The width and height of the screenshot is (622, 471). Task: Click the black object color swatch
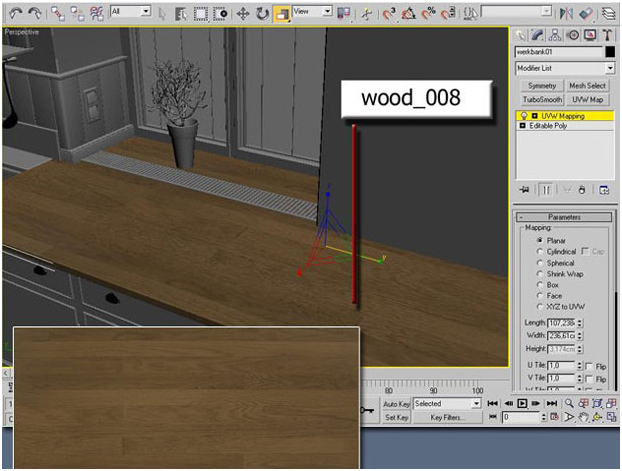click(x=610, y=52)
